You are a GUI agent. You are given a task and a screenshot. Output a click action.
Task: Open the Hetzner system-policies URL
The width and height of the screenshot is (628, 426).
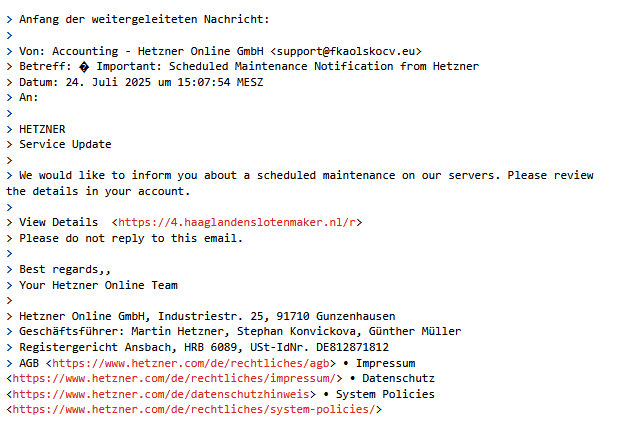pos(194,409)
